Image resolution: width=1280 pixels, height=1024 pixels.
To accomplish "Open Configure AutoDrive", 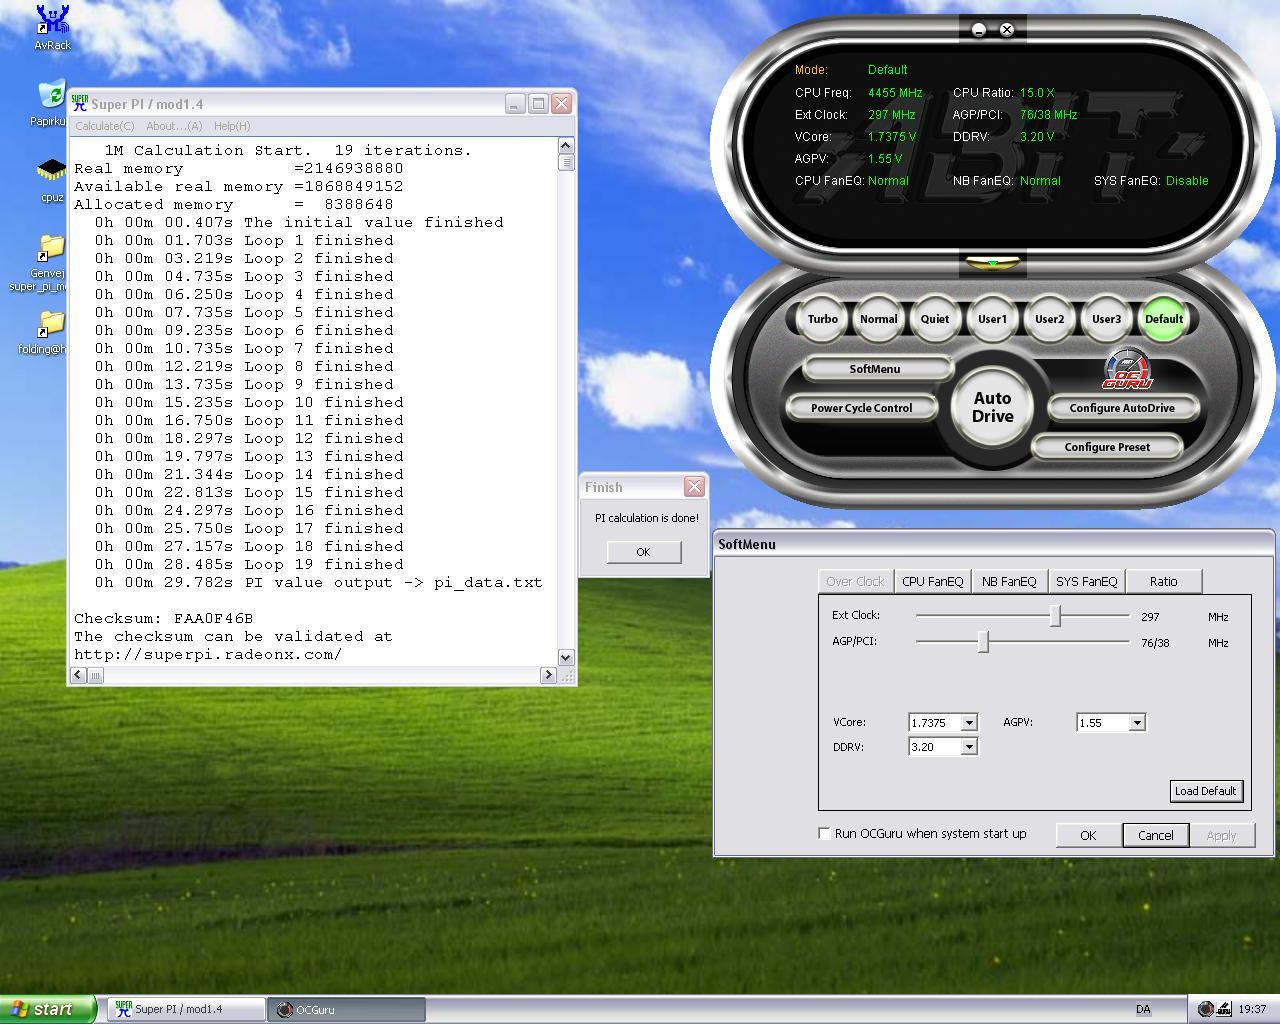I will (x=1122, y=408).
